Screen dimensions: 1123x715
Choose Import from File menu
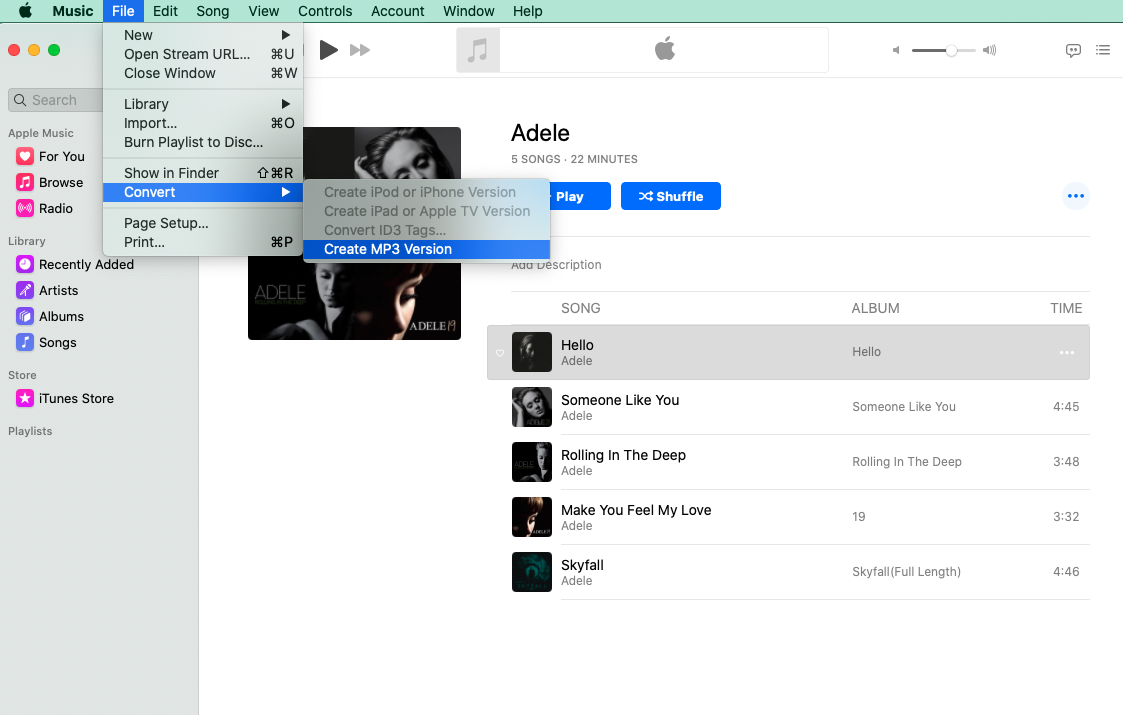[x=203, y=123]
